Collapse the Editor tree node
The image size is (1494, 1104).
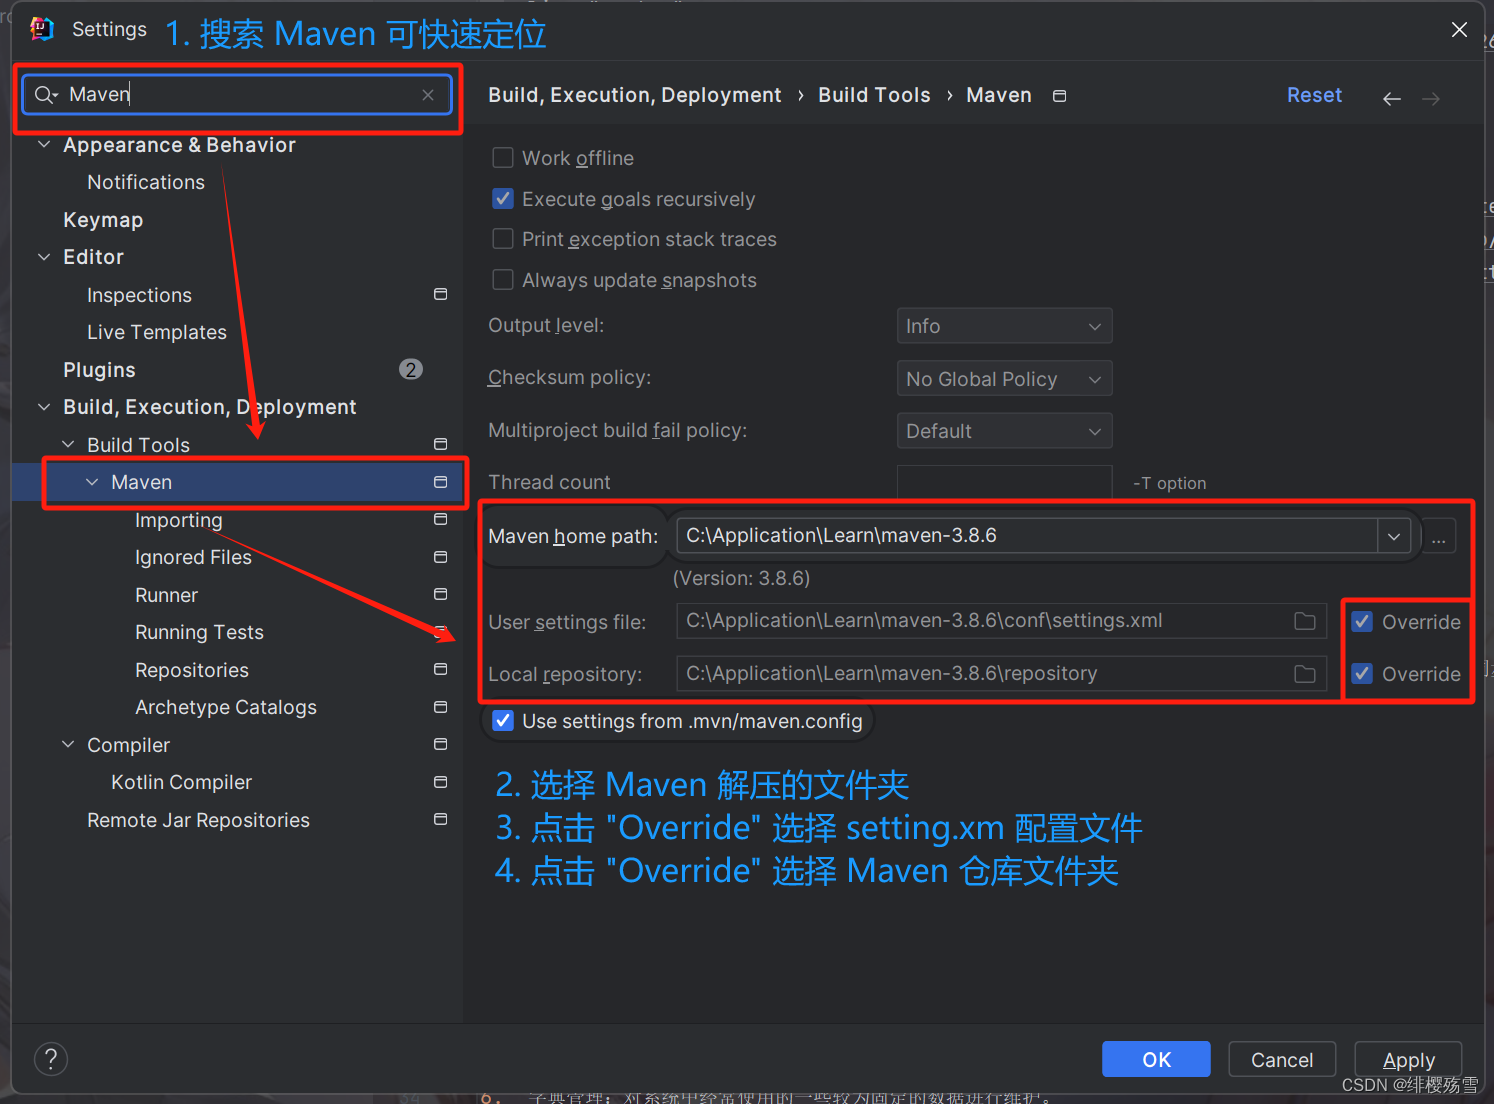pos(44,257)
